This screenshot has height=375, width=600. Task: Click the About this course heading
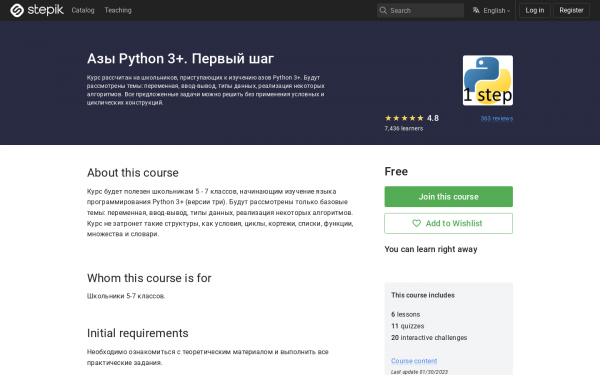pos(132,173)
